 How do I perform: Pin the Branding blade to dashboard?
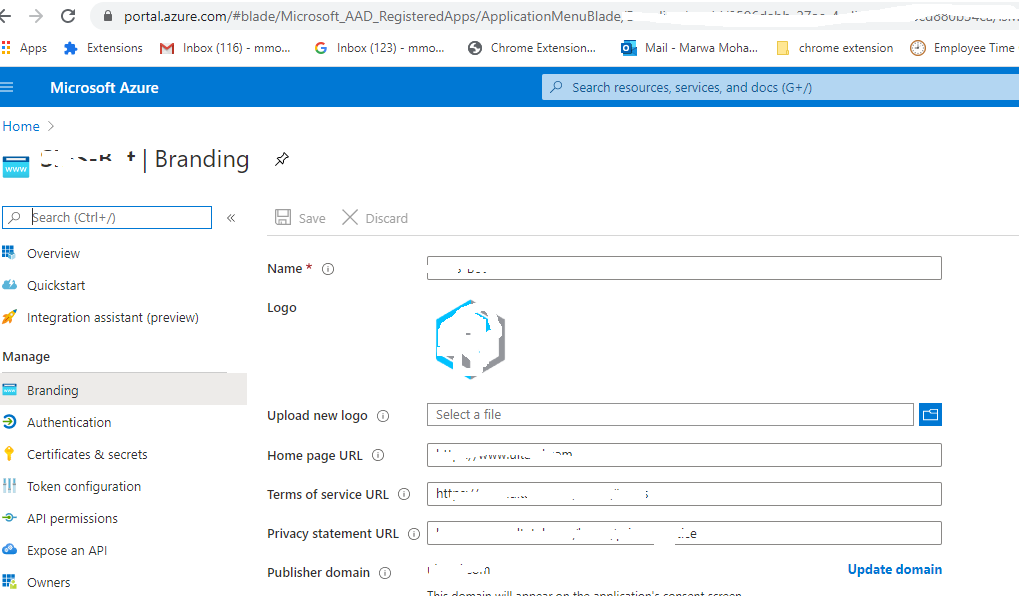tap(281, 158)
